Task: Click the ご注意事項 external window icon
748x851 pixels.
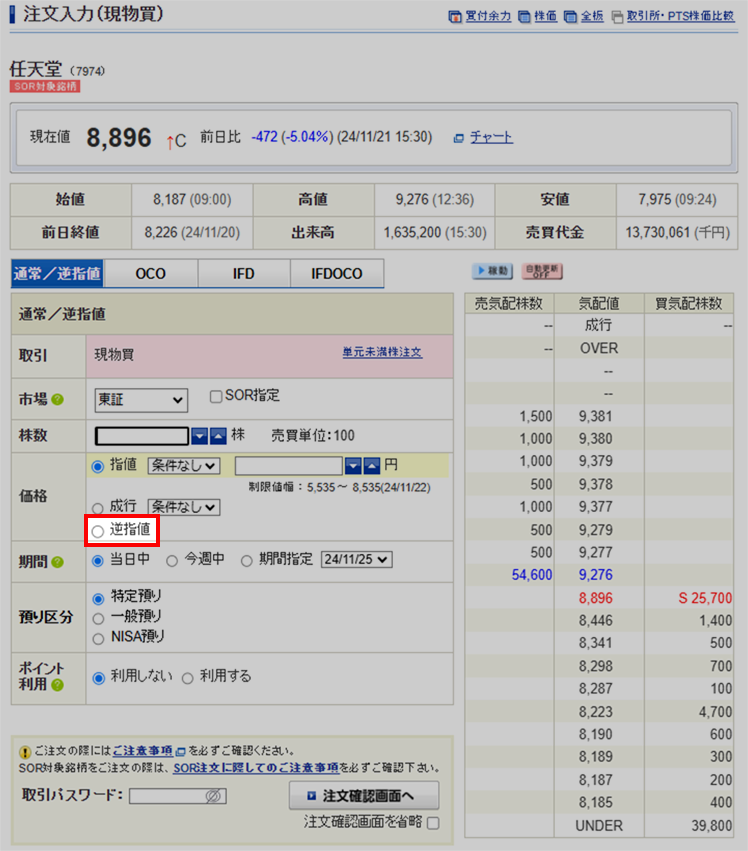Action: click(x=181, y=752)
